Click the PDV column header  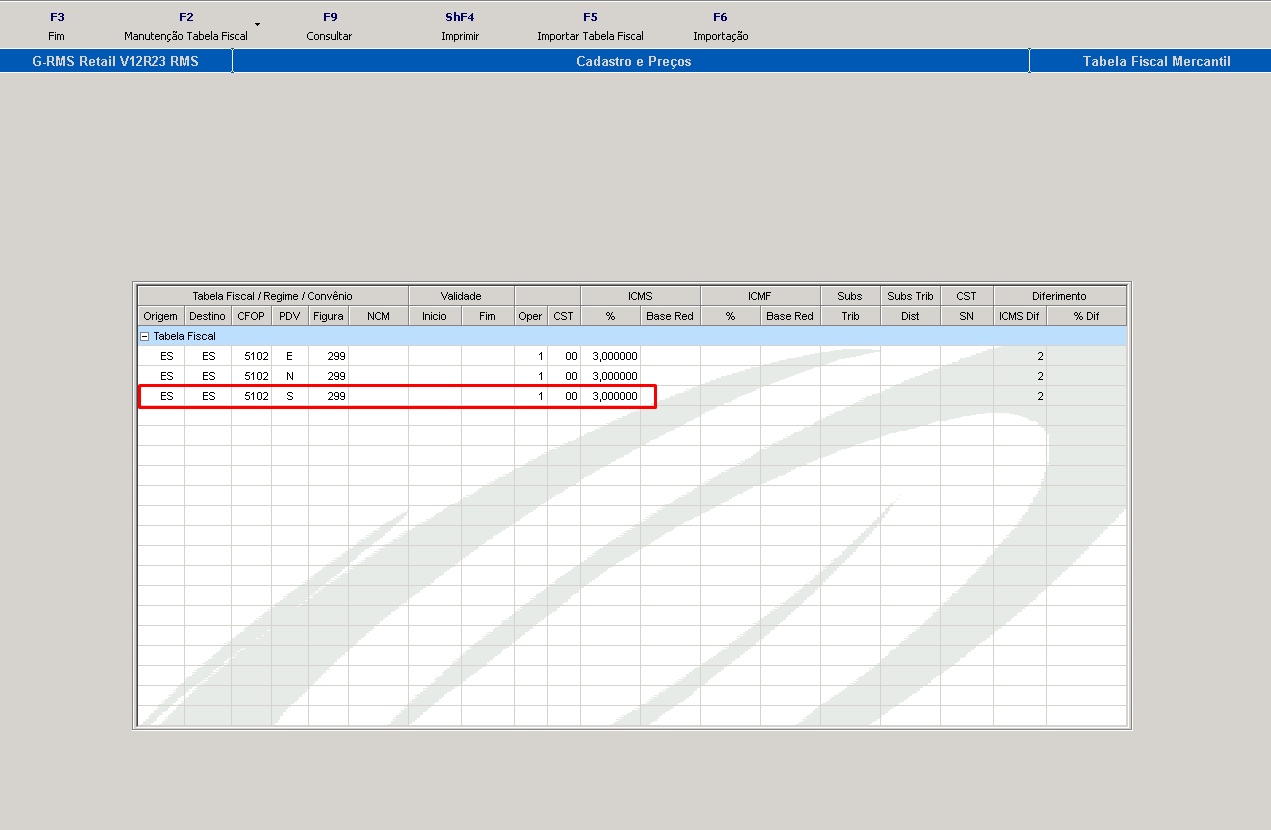tap(290, 316)
